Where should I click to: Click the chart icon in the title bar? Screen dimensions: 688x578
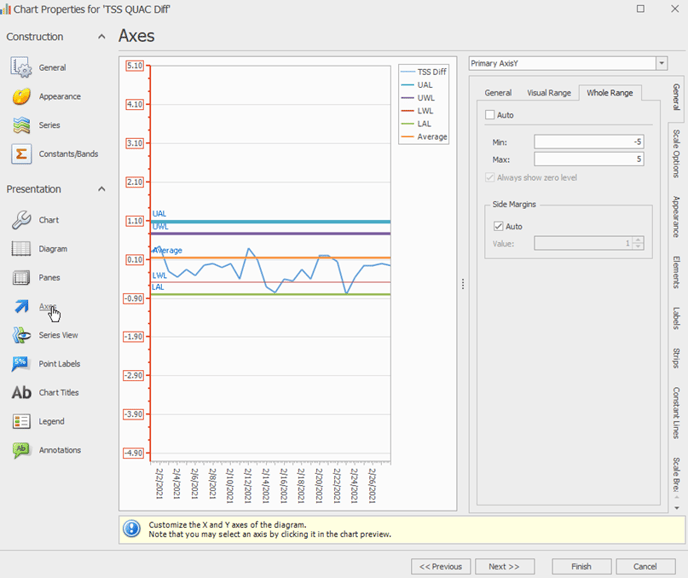coord(5,9)
